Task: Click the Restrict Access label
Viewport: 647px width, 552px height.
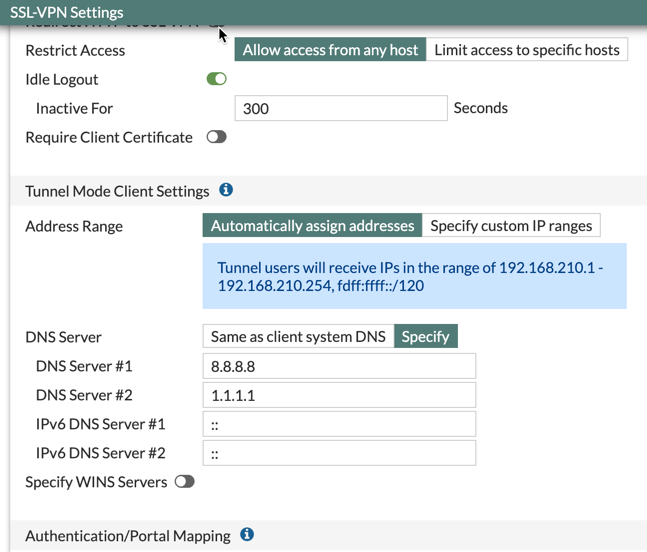Action: (75, 50)
